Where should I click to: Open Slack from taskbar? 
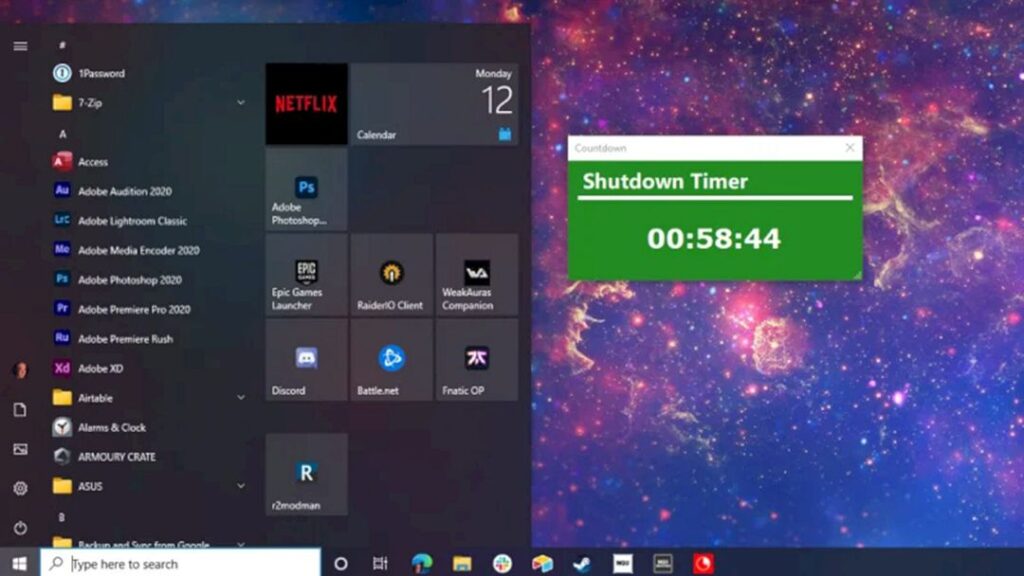(502, 564)
